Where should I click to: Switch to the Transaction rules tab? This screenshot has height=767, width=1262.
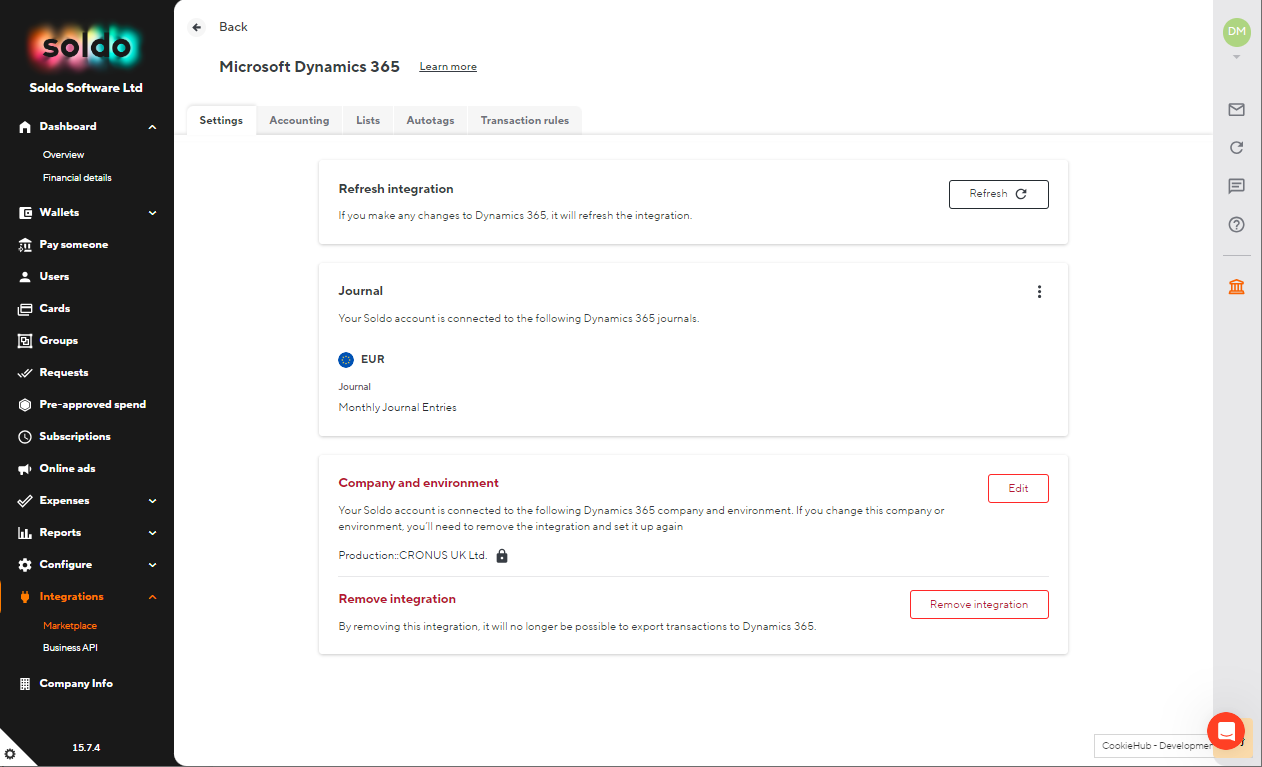pos(525,120)
